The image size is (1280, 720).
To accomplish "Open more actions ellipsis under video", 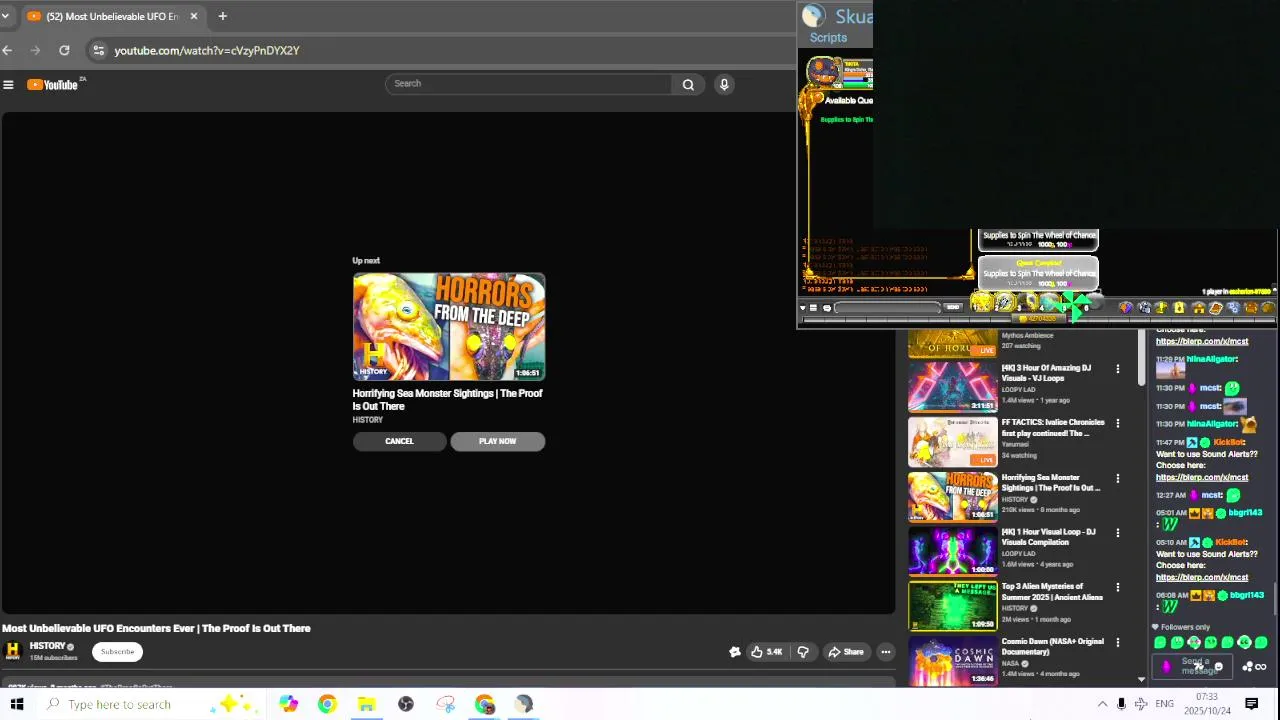I will 885,652.
